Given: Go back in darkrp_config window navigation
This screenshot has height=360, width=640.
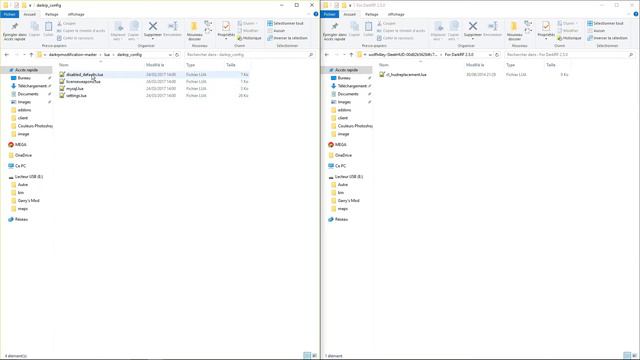Looking at the screenshot, I should pyautogui.click(x=7, y=55).
